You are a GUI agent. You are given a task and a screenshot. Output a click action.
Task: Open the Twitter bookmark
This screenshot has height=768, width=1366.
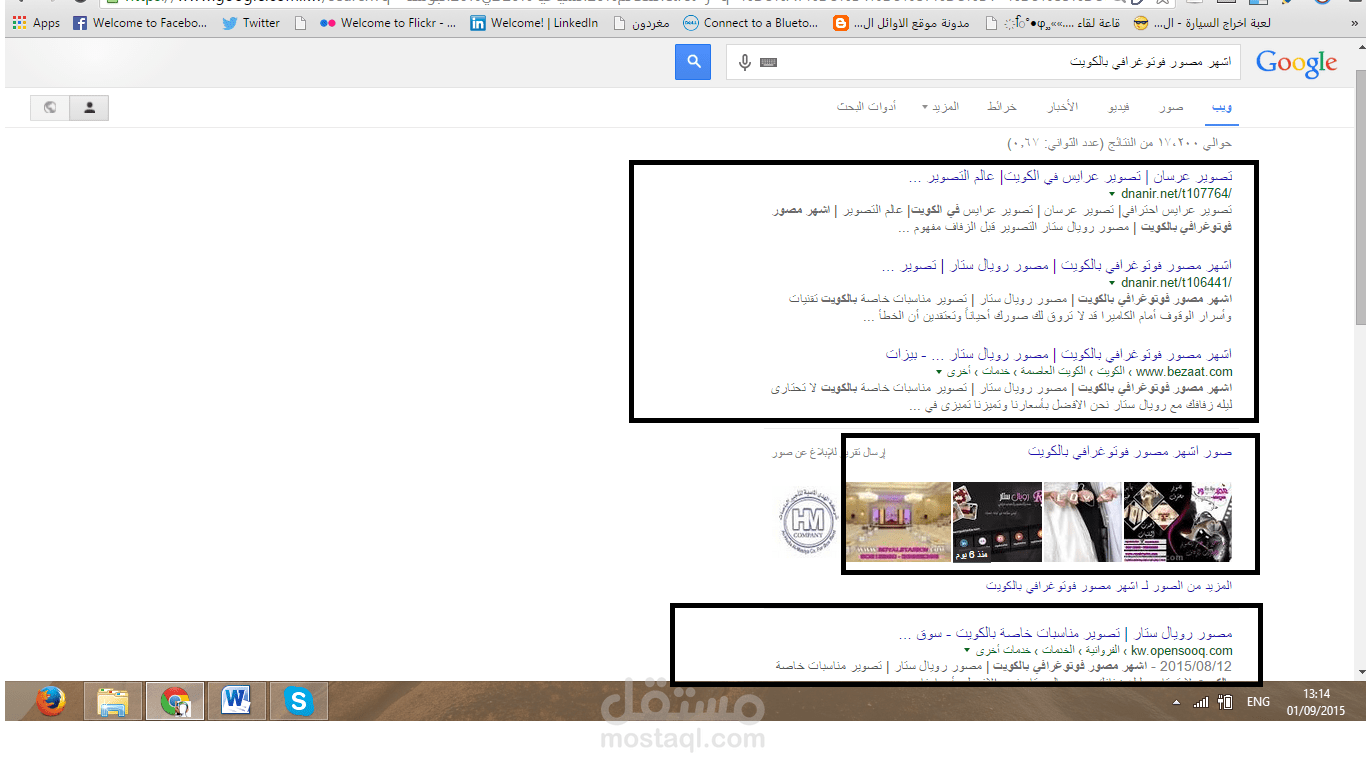pos(251,22)
